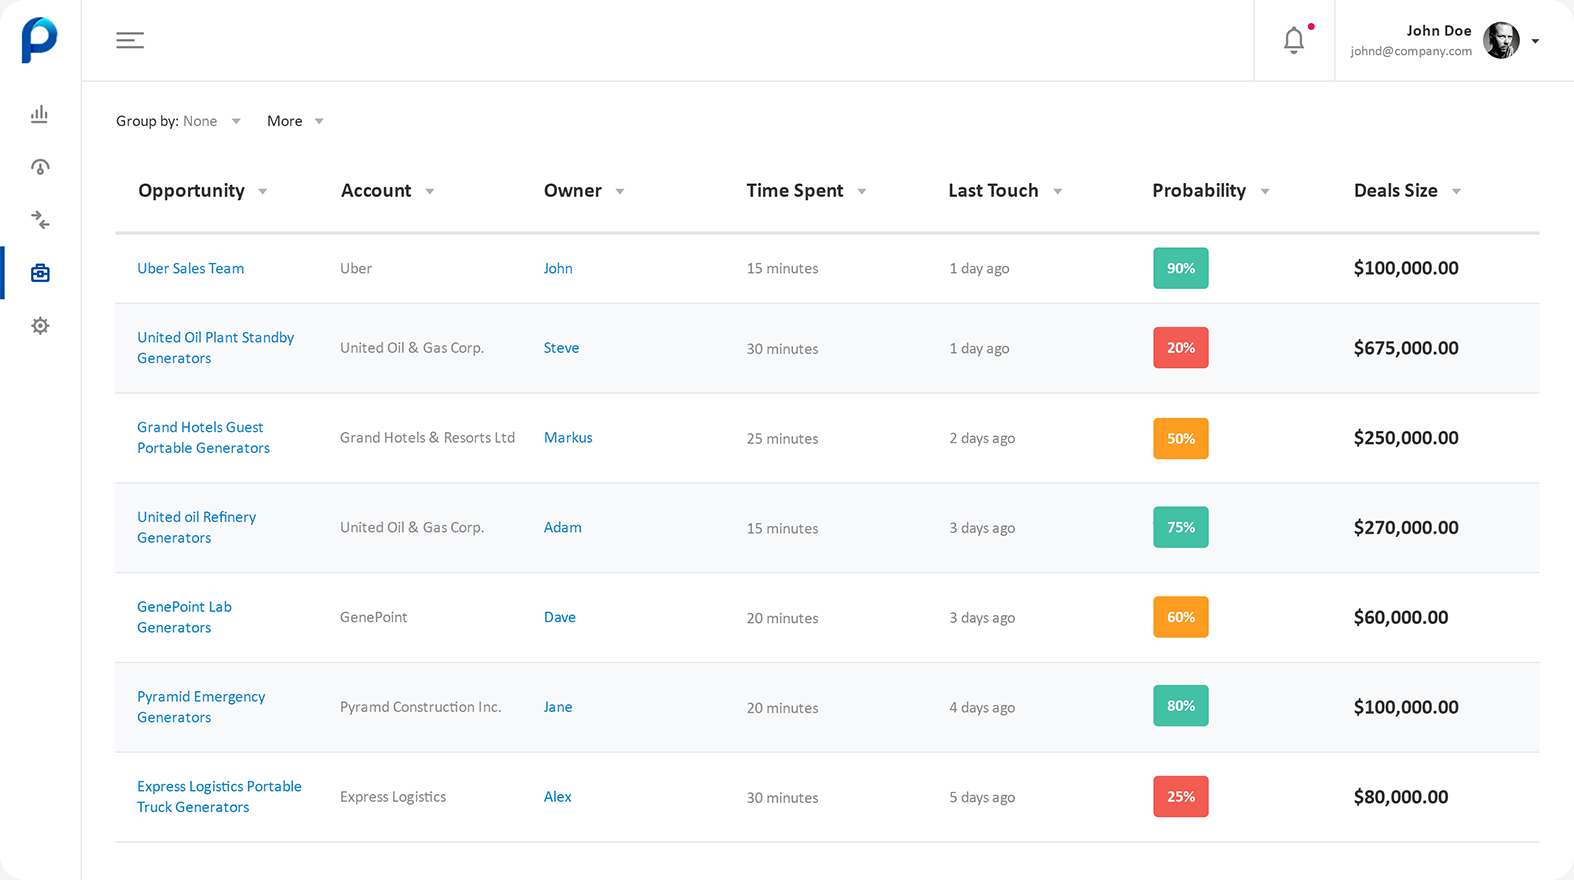
Task: Click owner Alex link
Action: (x=558, y=797)
